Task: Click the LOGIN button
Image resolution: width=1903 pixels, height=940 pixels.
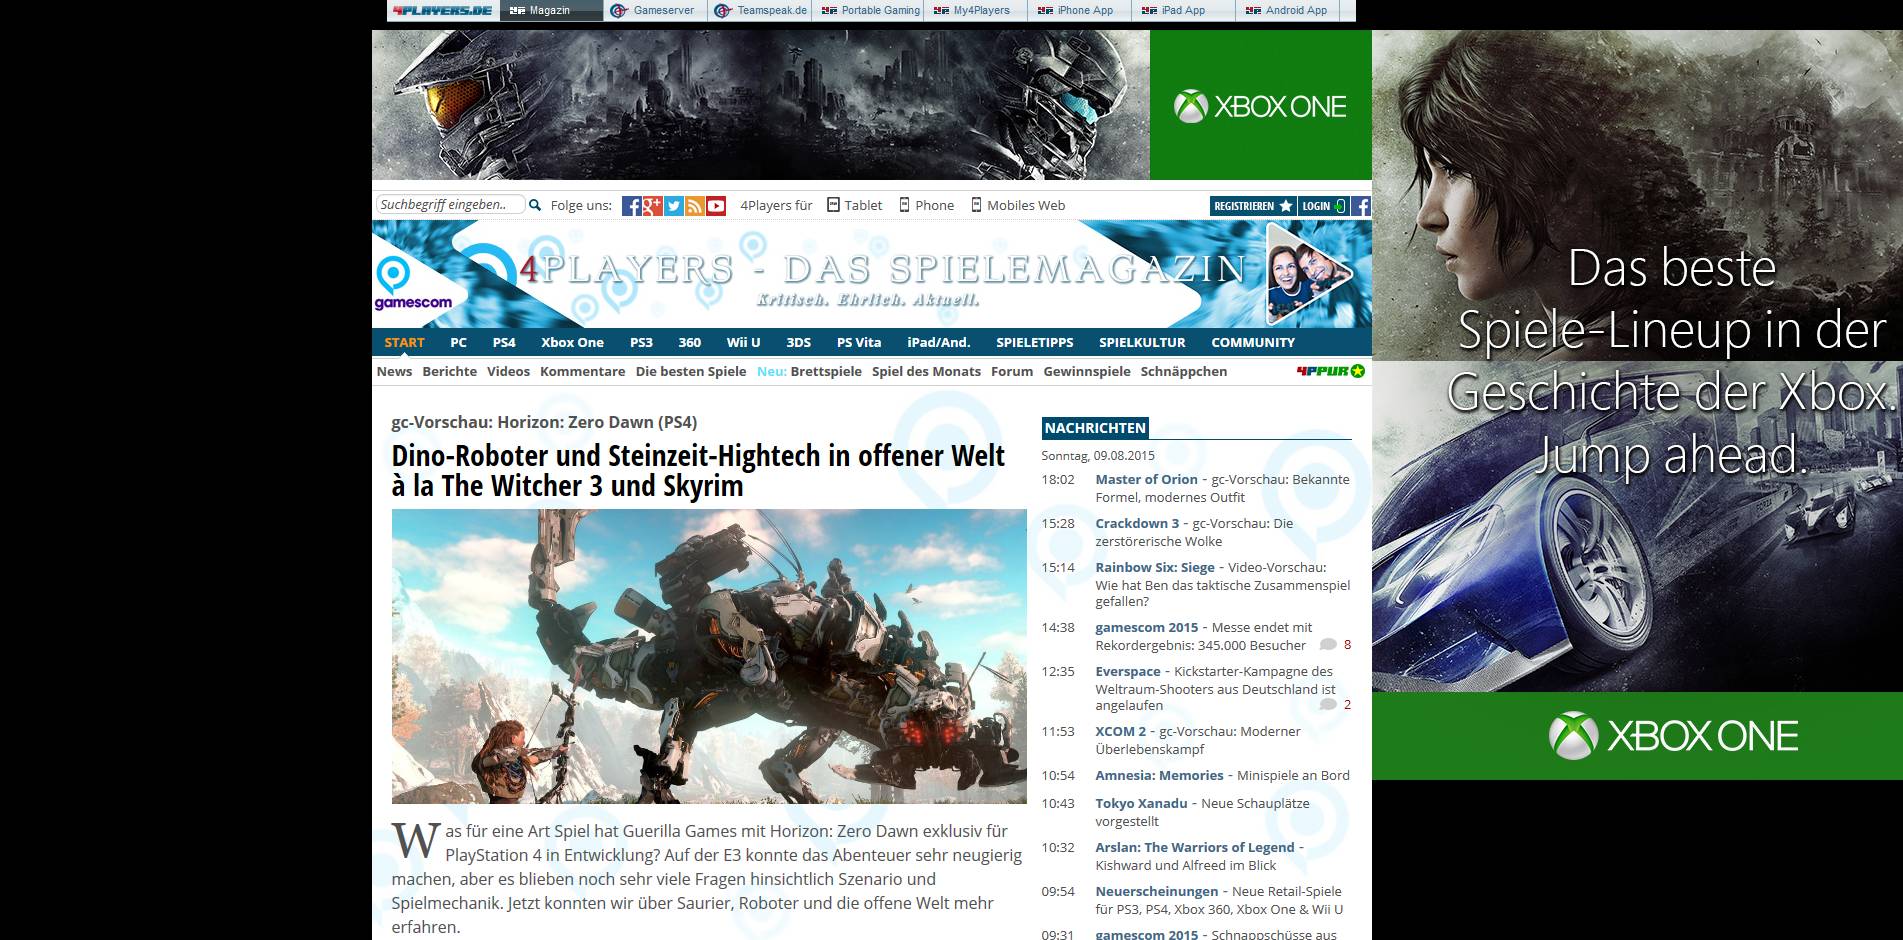Action: [1324, 206]
